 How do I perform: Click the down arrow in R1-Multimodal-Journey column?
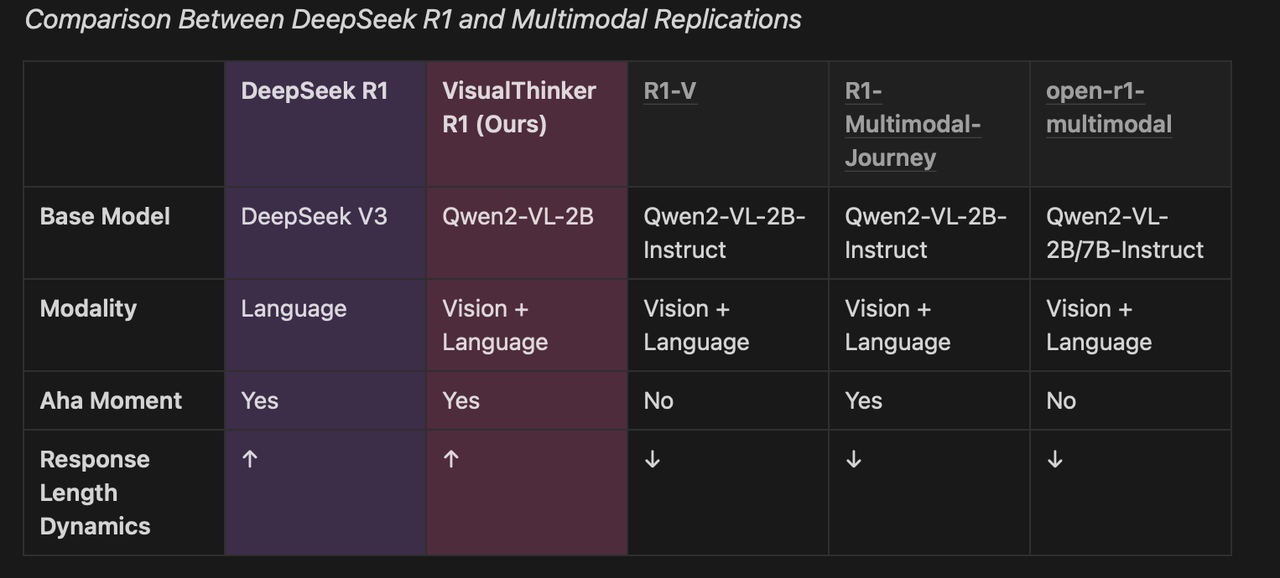pyautogui.click(x=853, y=459)
